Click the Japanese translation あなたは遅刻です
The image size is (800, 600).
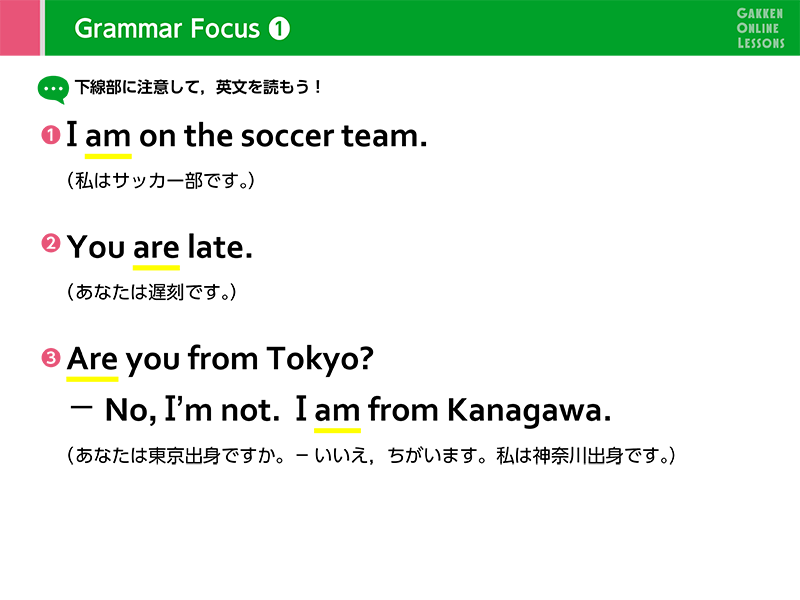click(150, 292)
